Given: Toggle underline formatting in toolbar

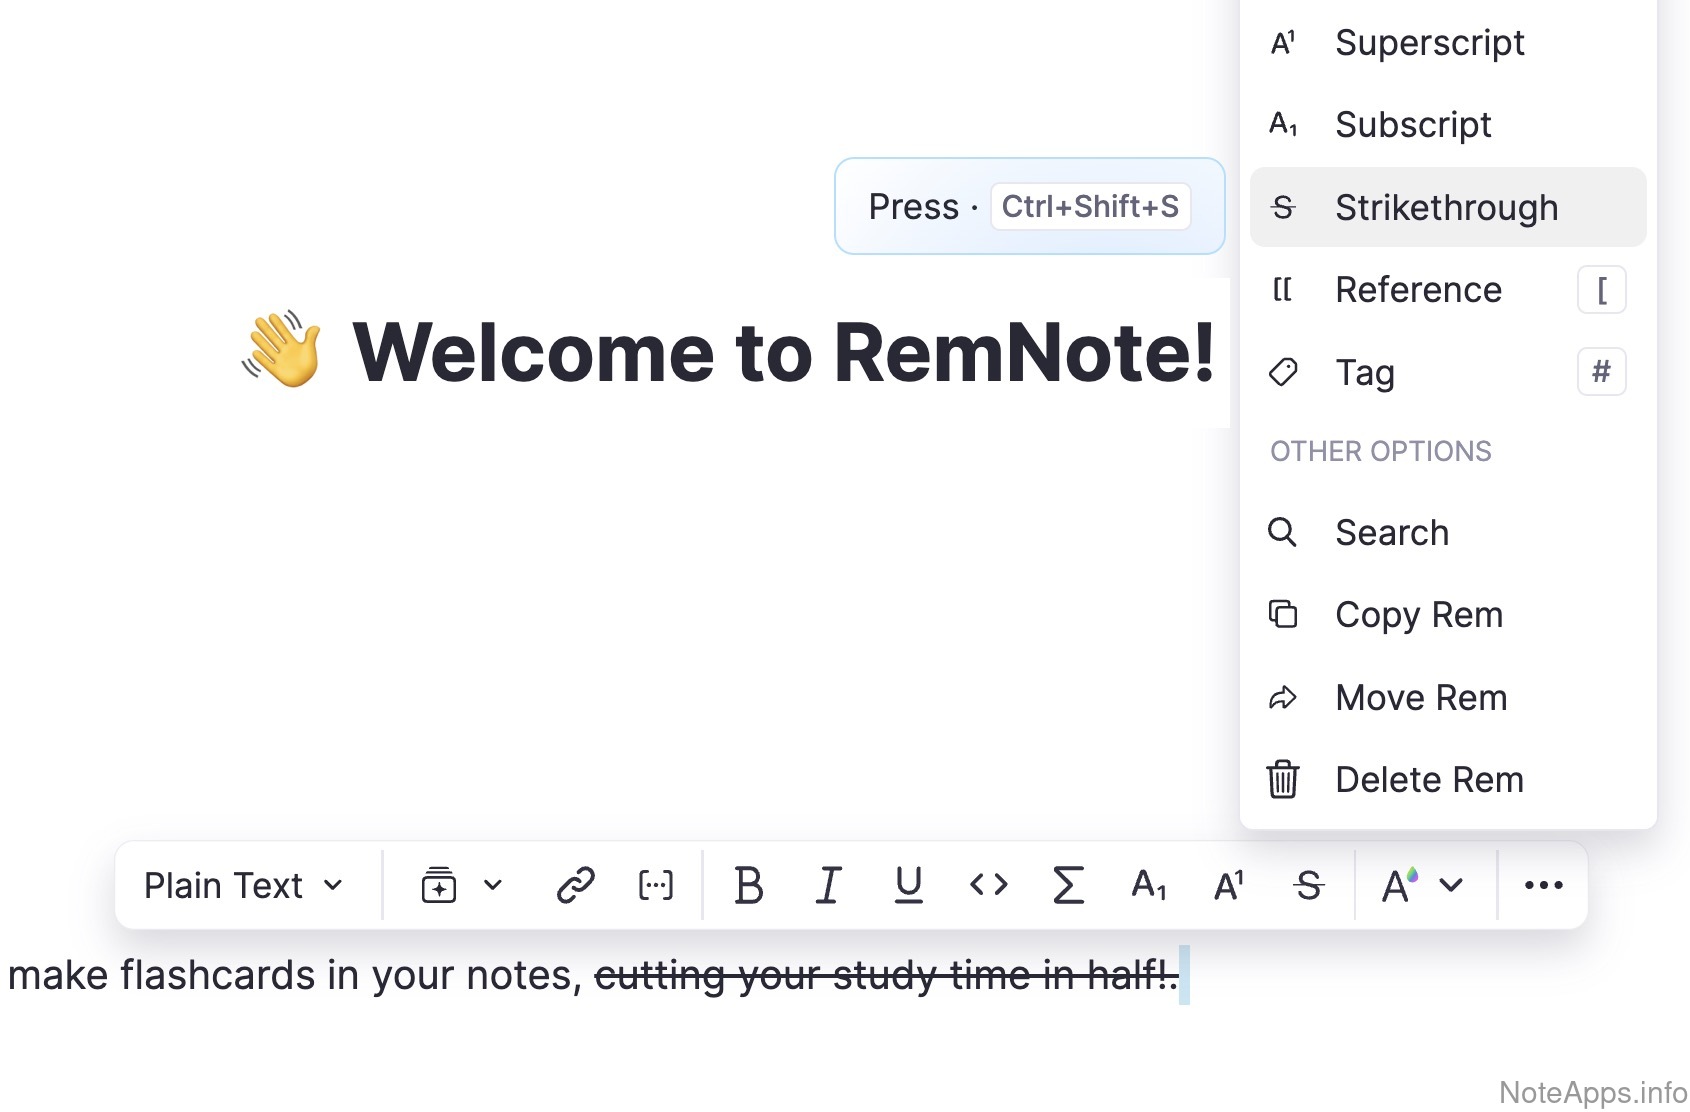Looking at the screenshot, I should pos(908,885).
